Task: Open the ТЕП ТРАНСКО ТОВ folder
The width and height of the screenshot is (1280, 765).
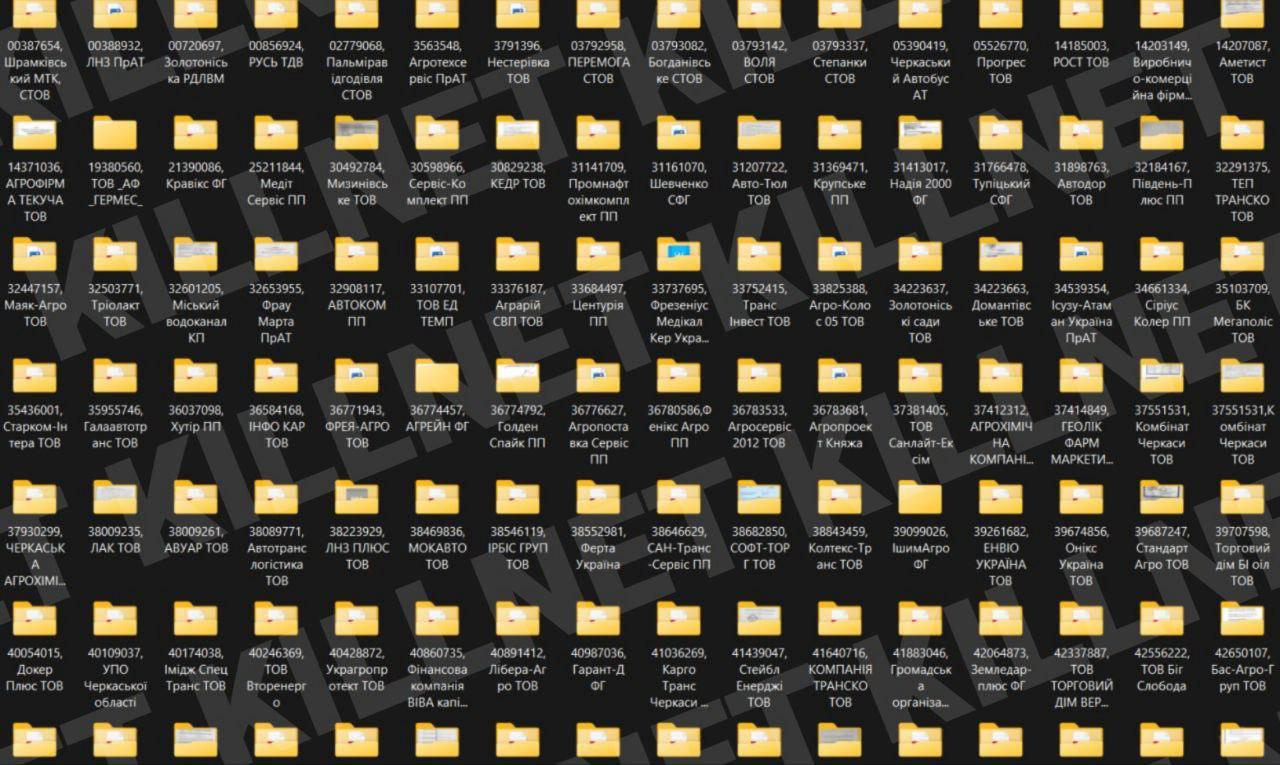Action: [1242, 133]
